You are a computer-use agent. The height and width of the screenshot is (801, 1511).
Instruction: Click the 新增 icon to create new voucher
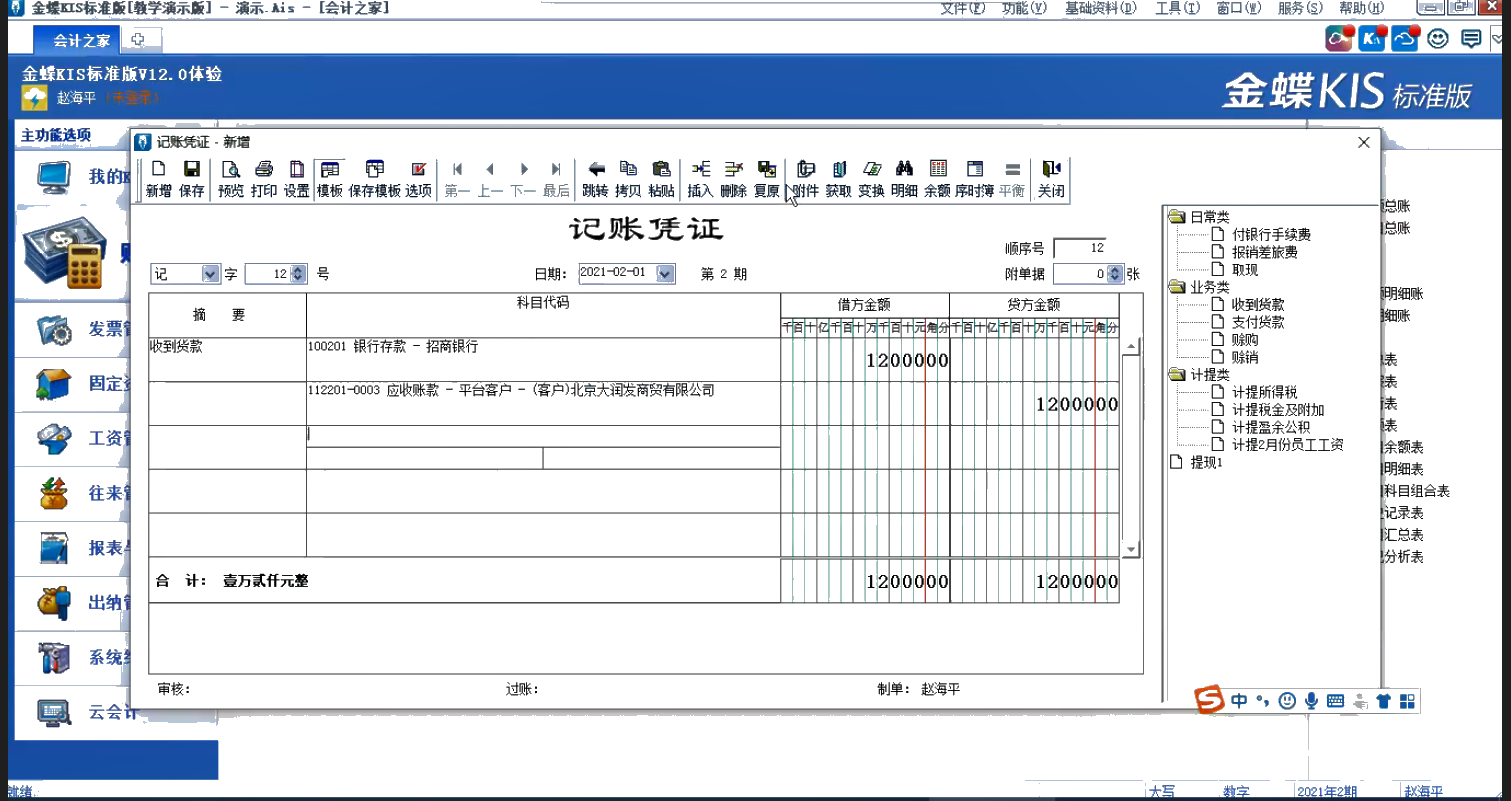click(x=157, y=176)
